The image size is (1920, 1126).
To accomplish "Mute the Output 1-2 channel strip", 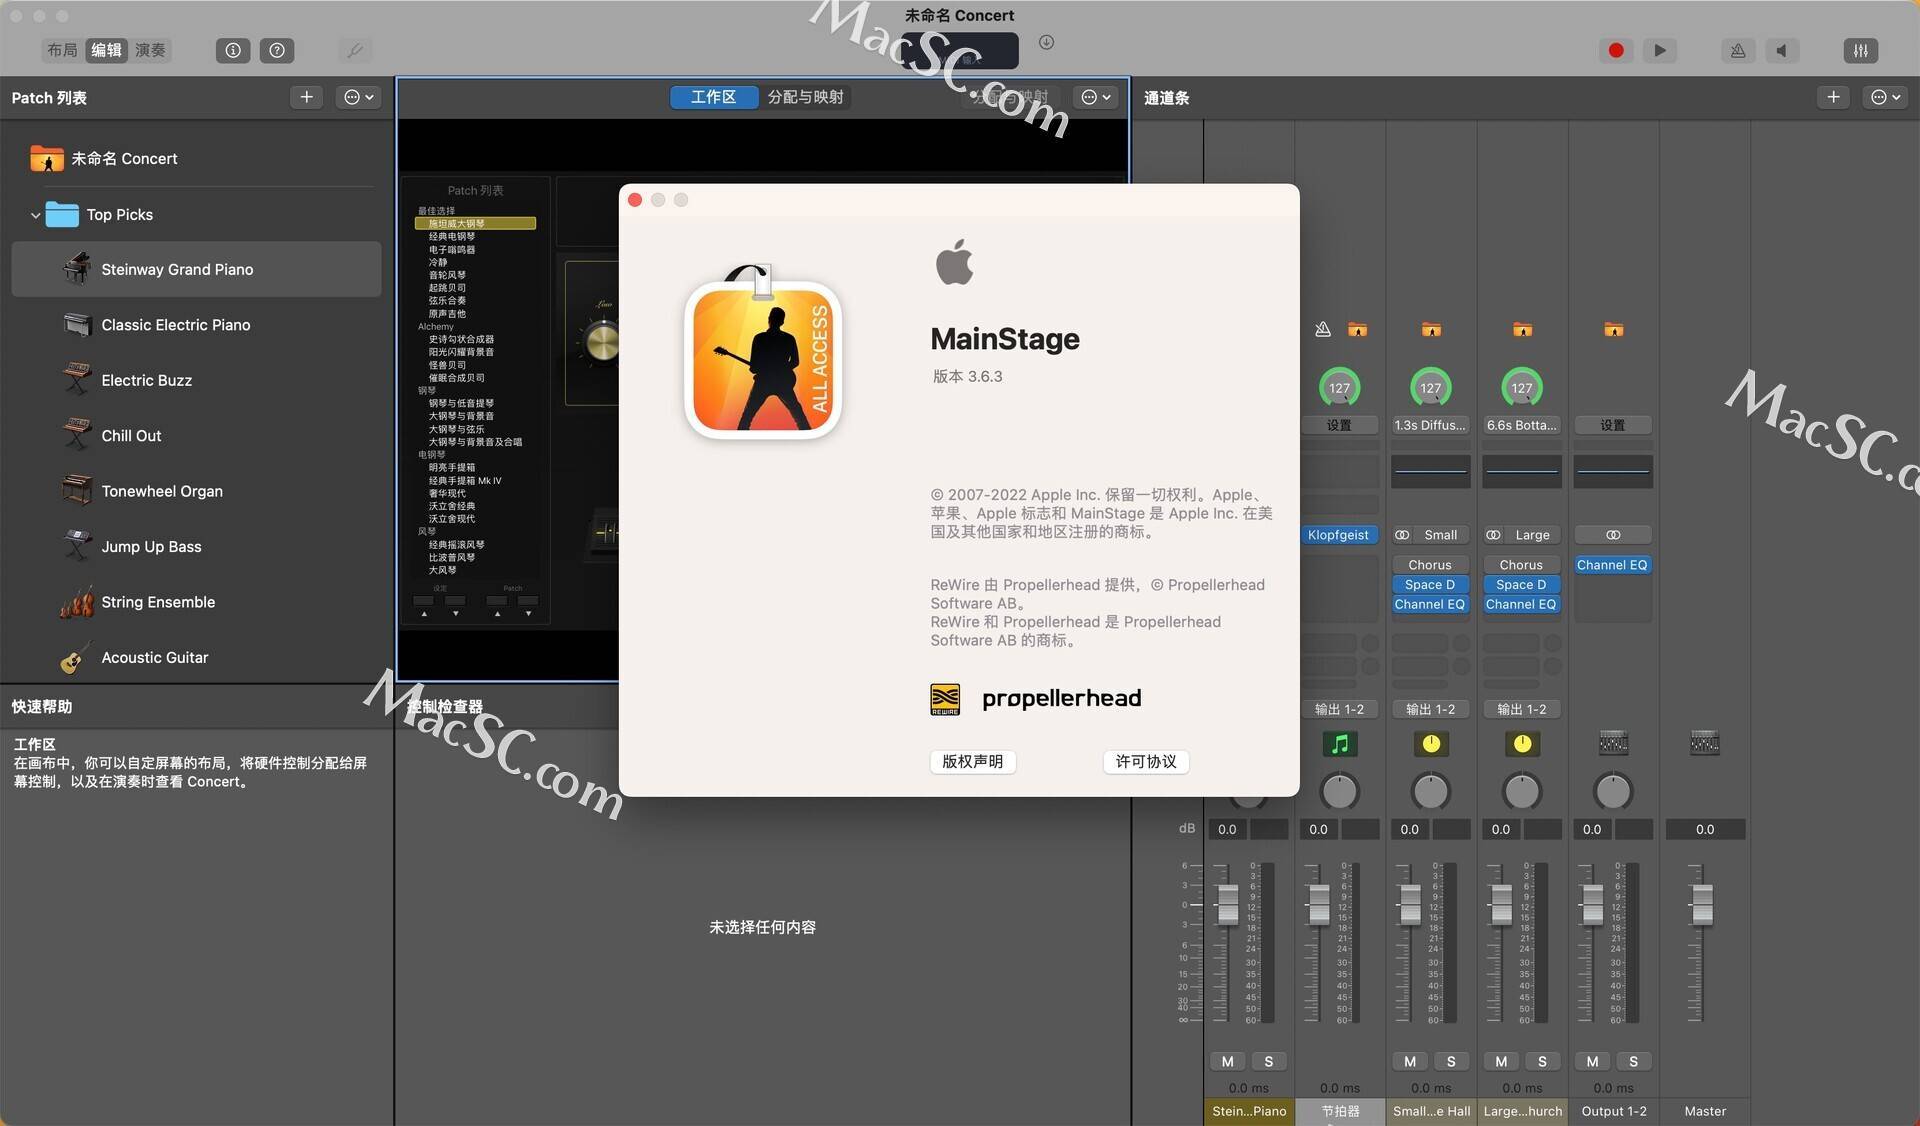I will coord(1593,1061).
